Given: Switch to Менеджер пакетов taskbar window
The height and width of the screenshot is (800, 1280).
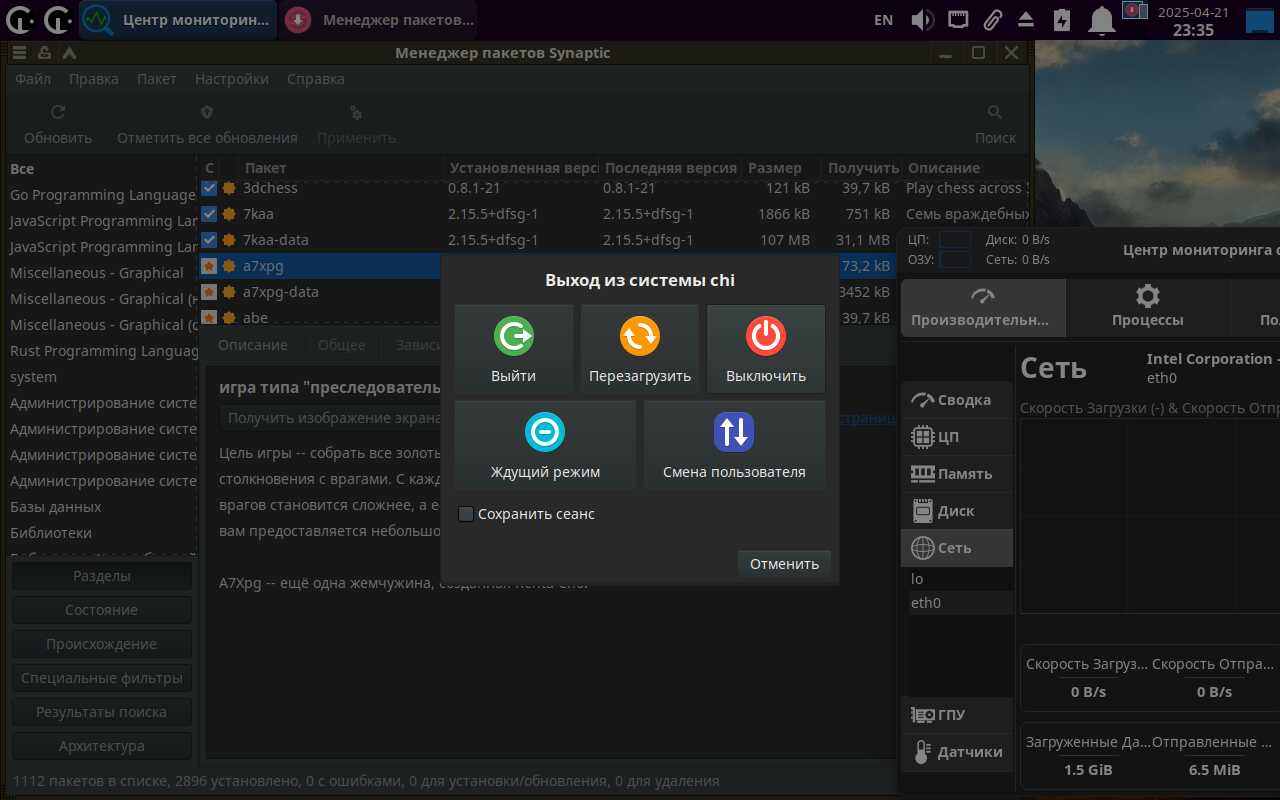Looking at the screenshot, I should (379, 19).
